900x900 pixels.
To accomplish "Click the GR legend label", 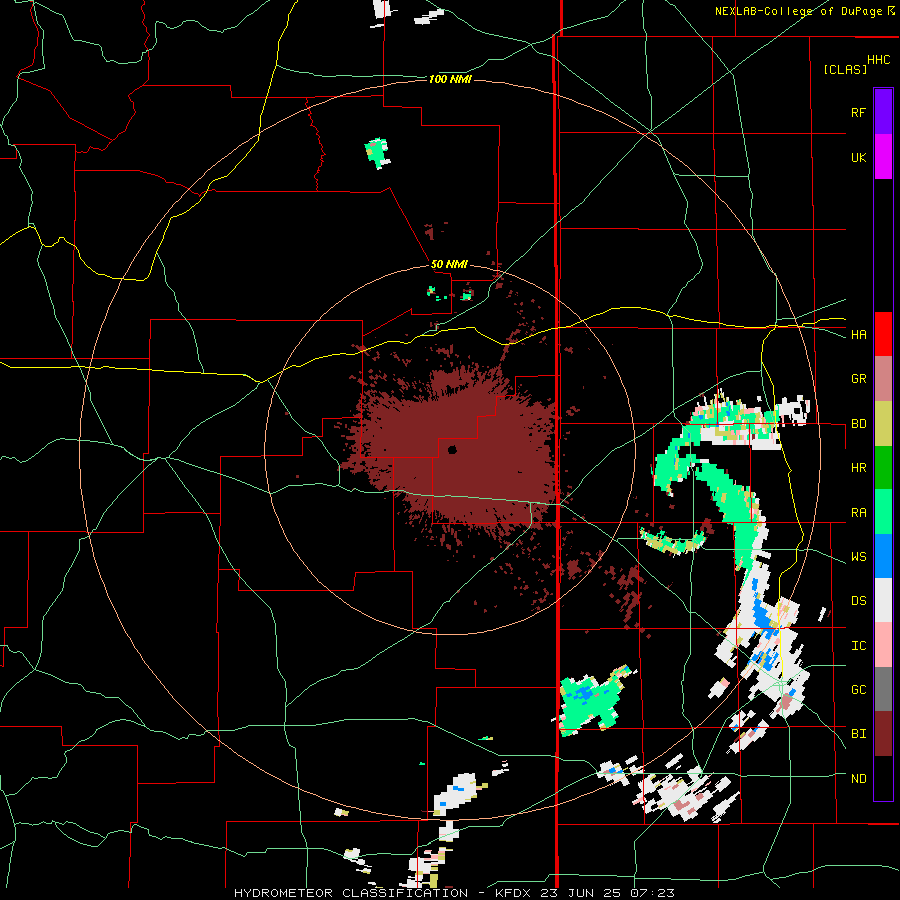I will click(858, 379).
